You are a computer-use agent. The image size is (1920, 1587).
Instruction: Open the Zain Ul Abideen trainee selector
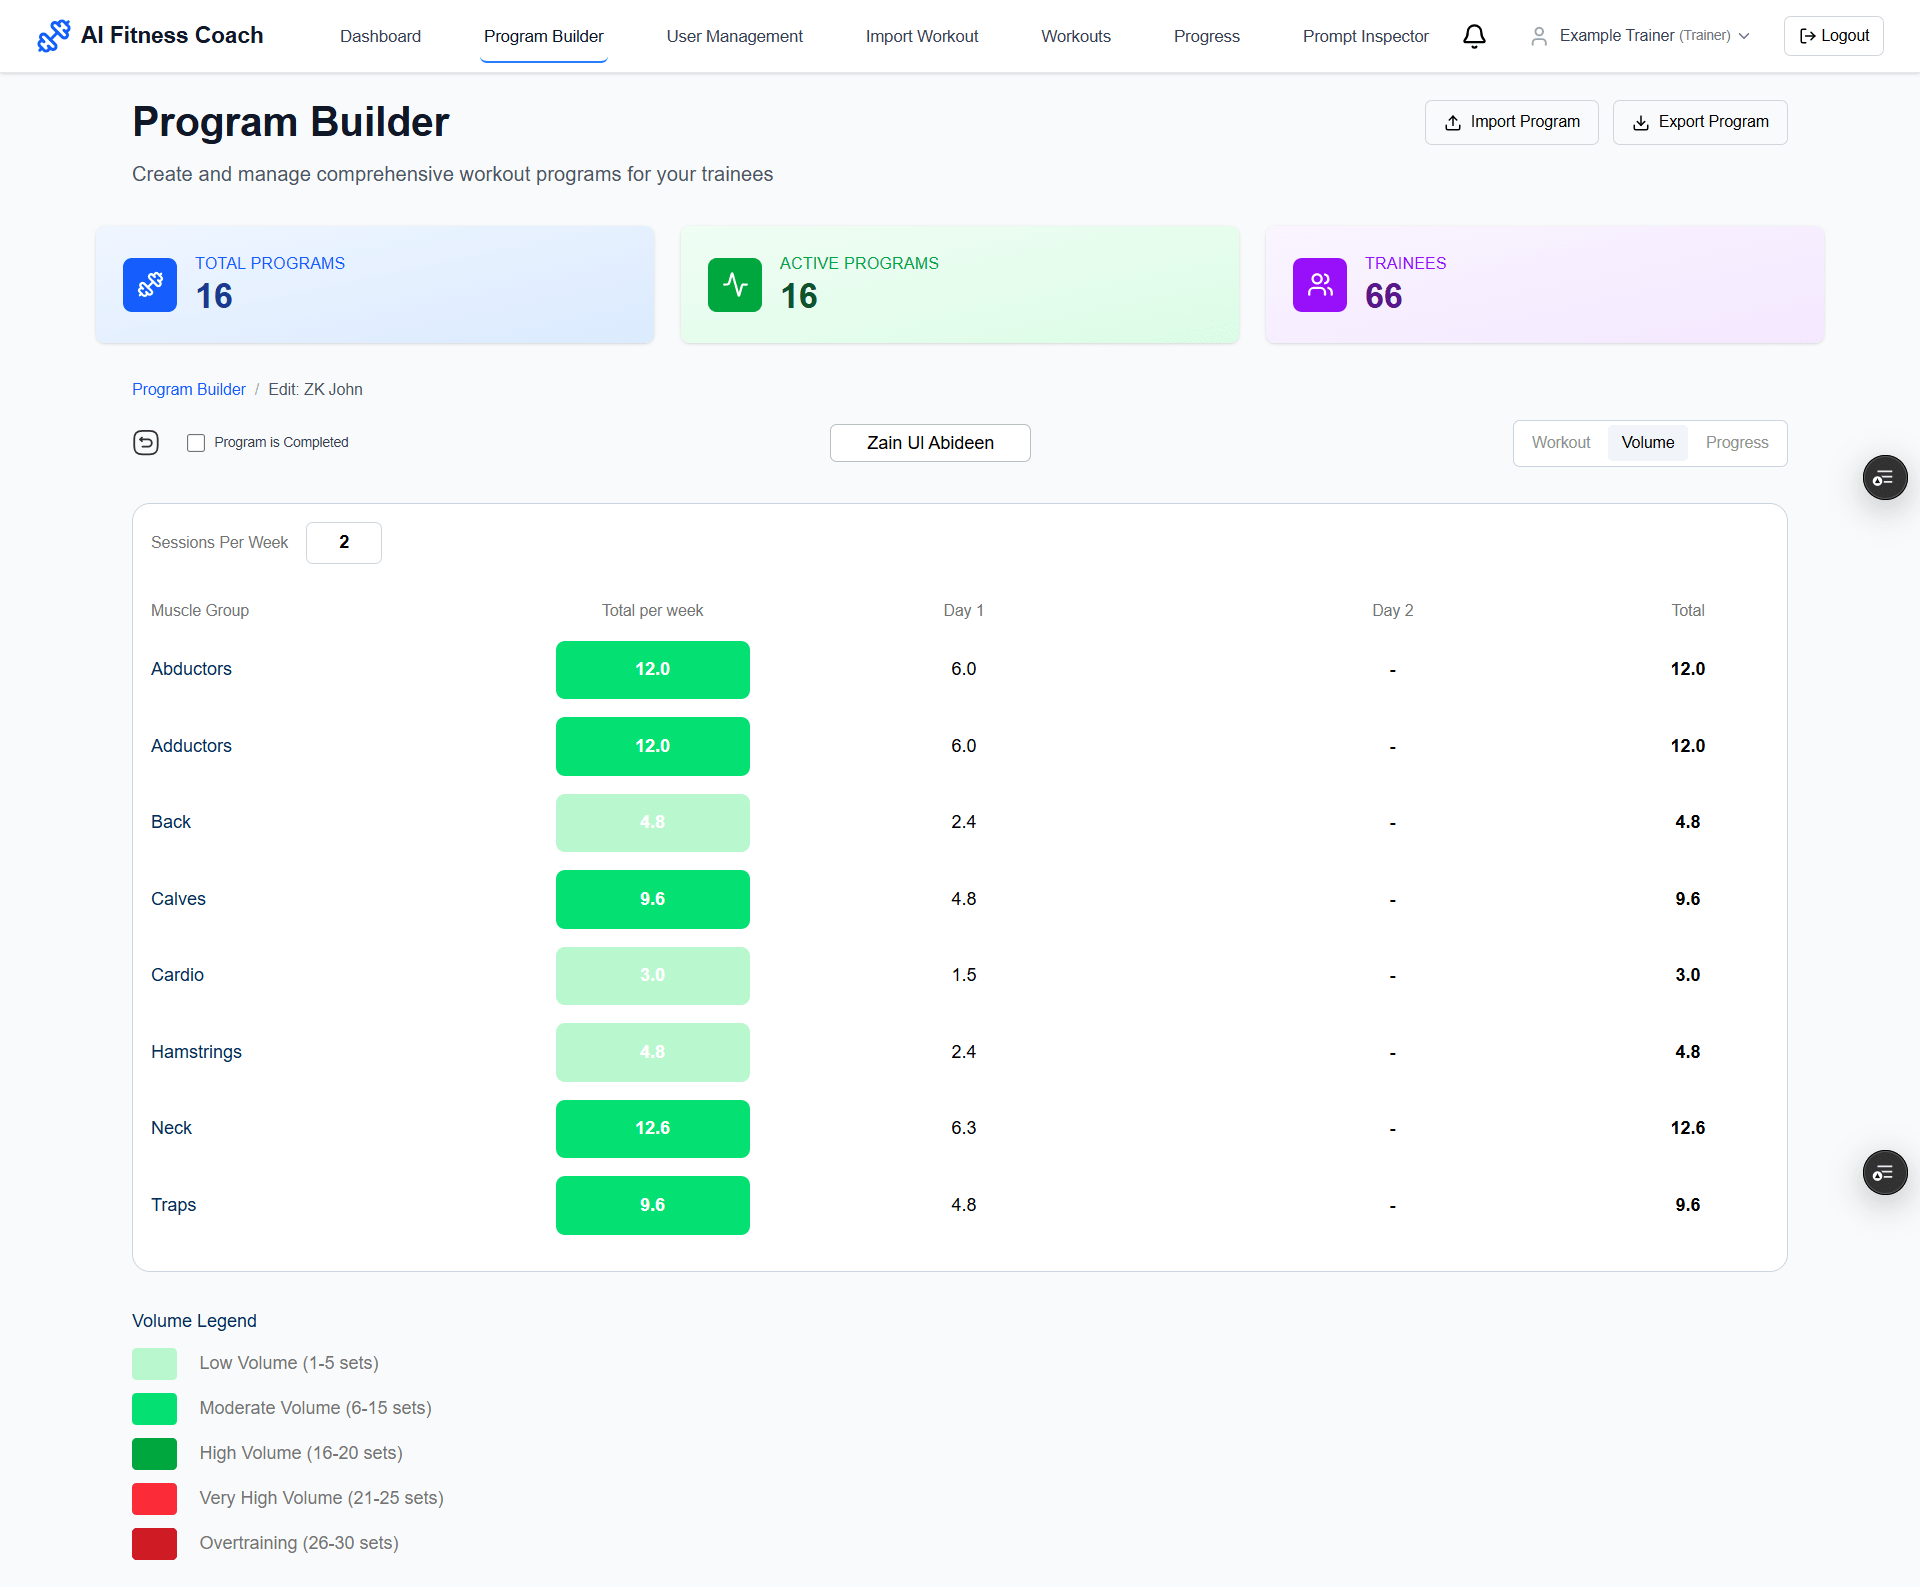(930, 443)
